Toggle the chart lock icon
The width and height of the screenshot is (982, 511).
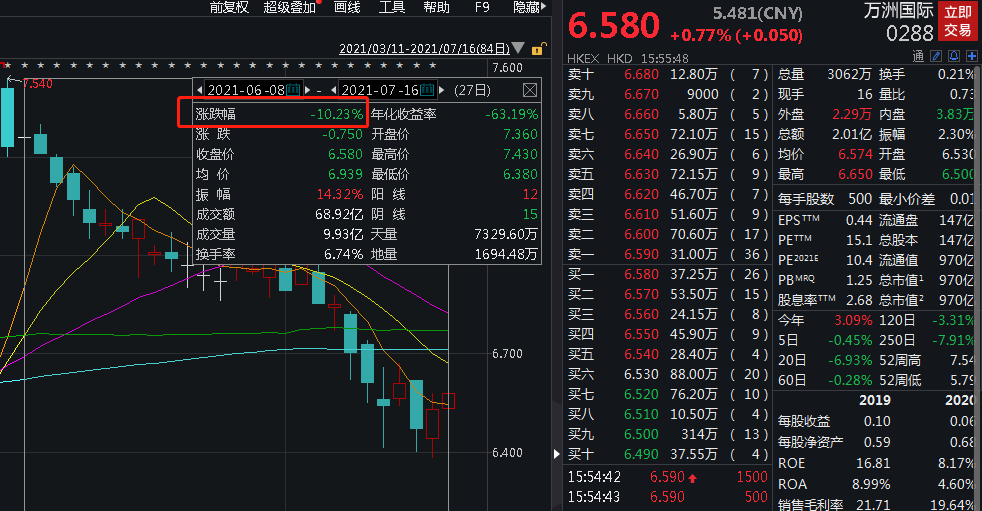click(538, 49)
